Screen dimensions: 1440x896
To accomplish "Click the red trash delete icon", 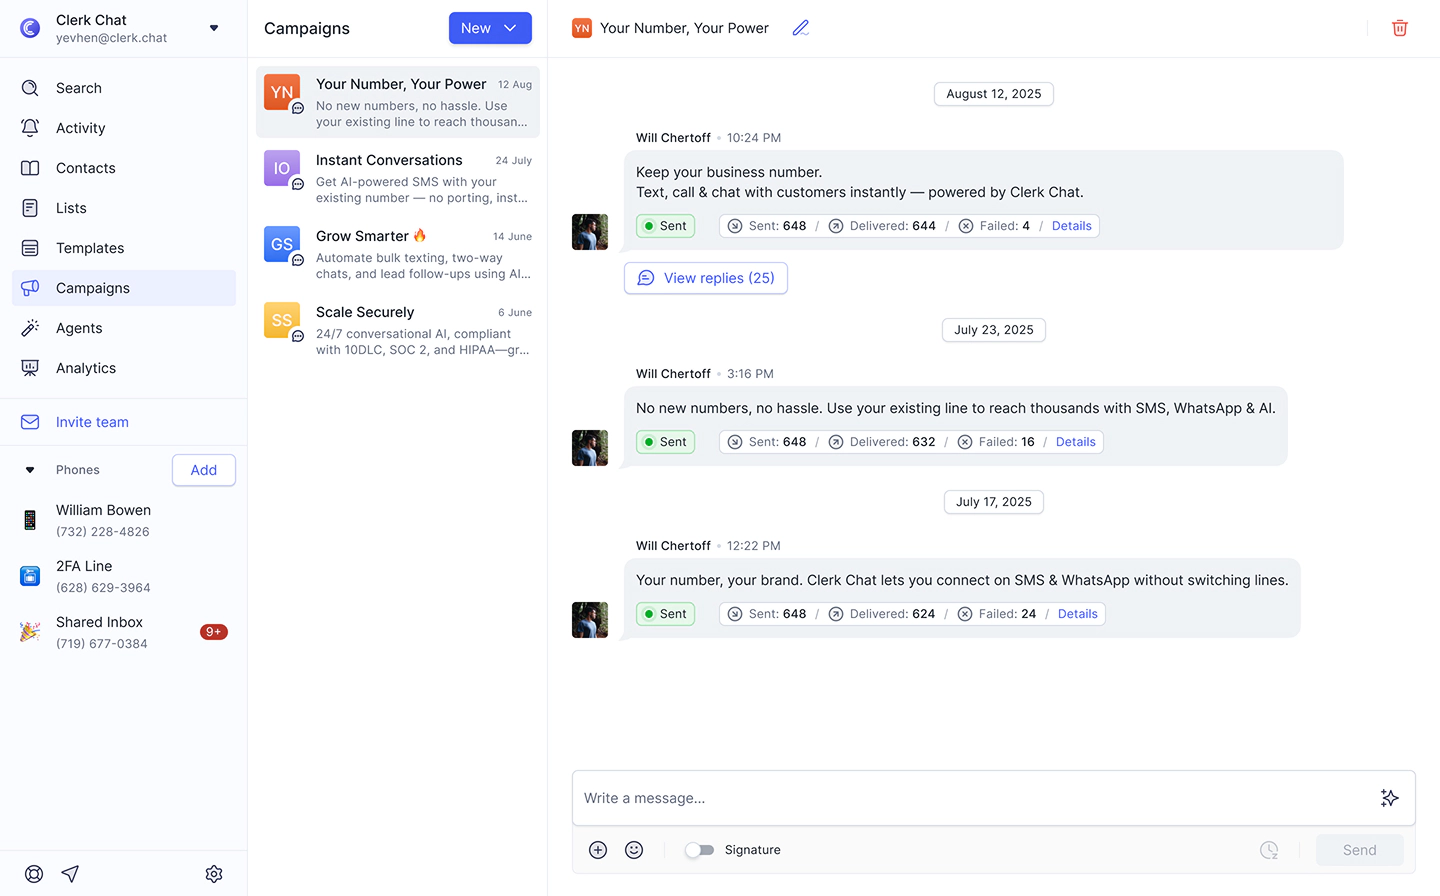I will (x=1399, y=28).
